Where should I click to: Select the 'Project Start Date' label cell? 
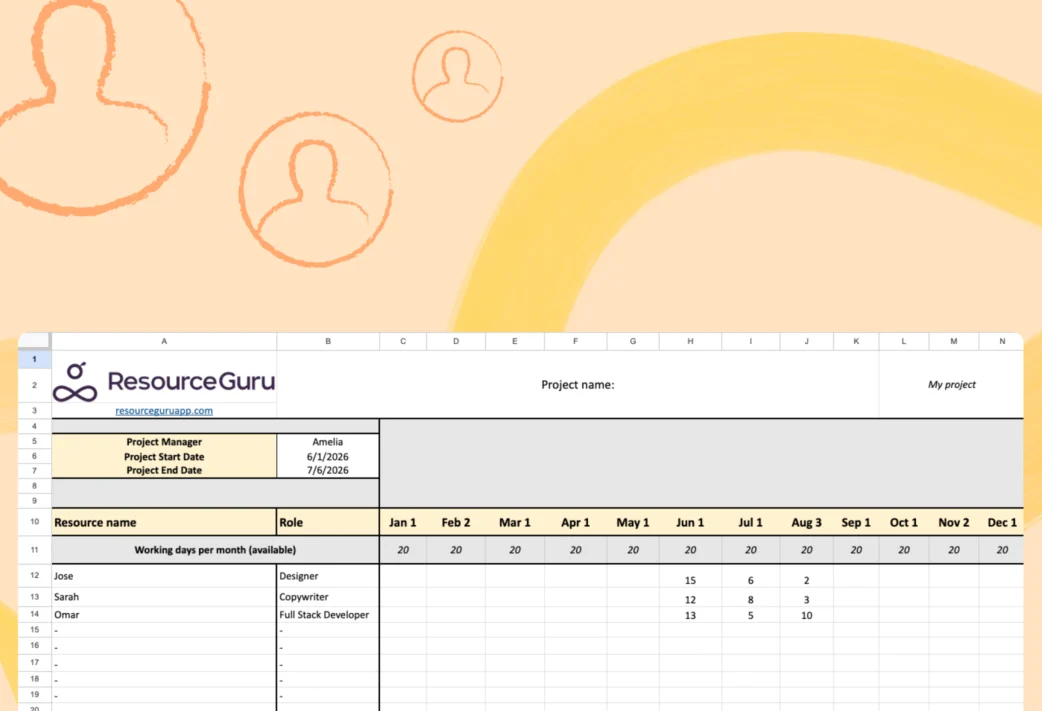pos(164,457)
